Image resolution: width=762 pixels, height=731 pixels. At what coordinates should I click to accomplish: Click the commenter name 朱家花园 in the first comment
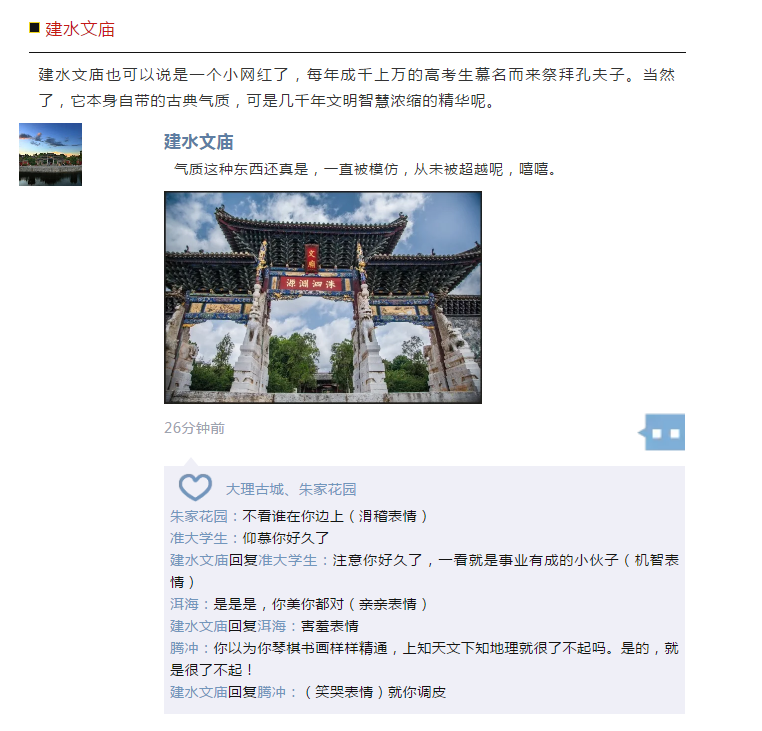(x=199, y=516)
